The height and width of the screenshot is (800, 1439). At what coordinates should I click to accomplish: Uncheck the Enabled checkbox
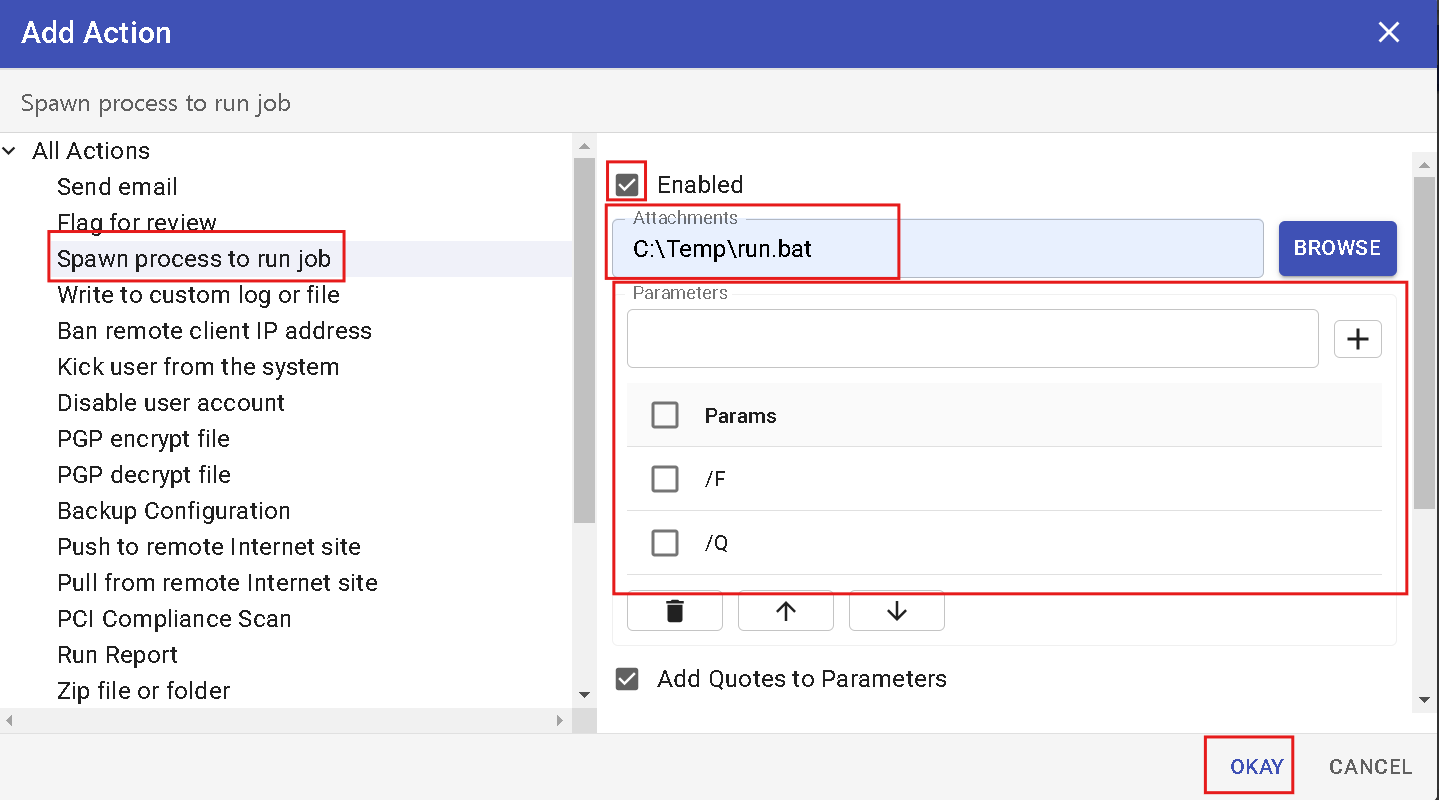[627, 185]
